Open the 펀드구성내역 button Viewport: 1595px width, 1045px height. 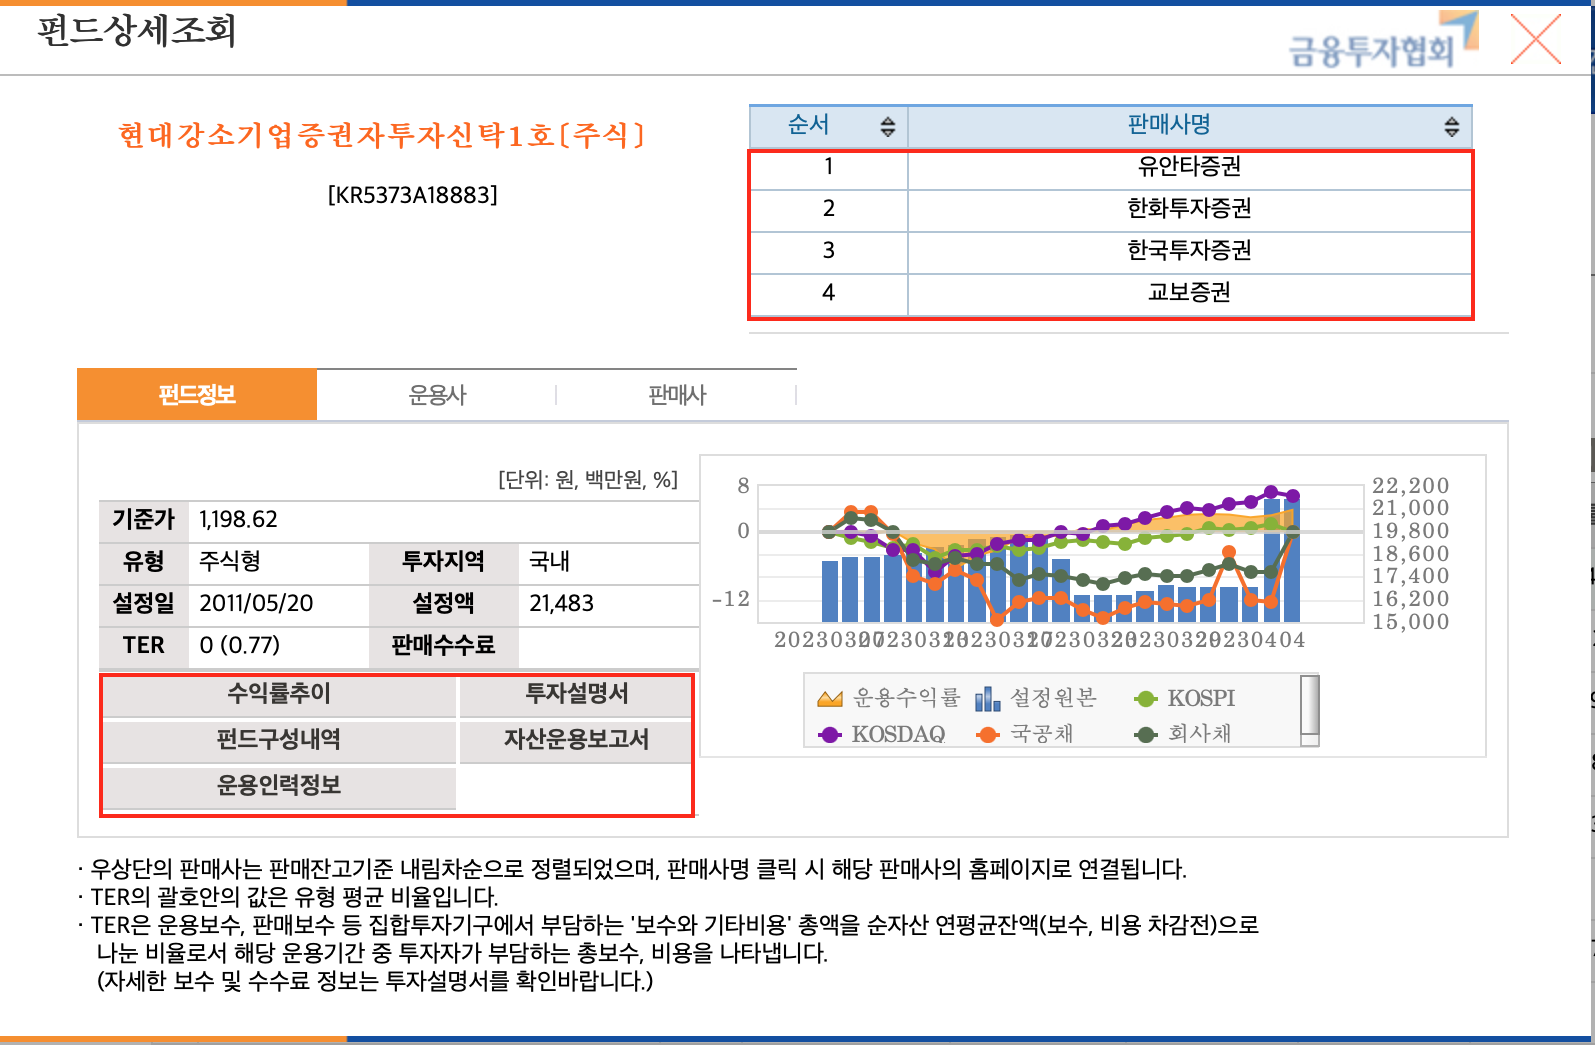pyautogui.click(x=279, y=740)
